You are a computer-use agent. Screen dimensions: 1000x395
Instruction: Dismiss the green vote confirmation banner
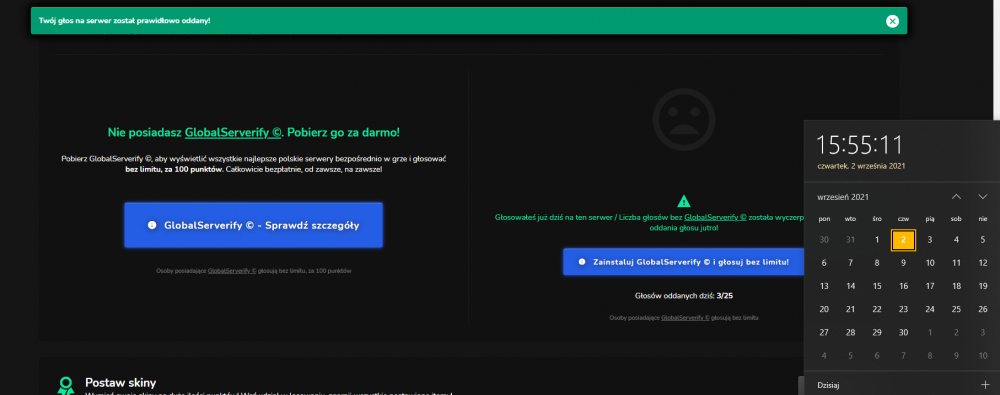tap(892, 21)
